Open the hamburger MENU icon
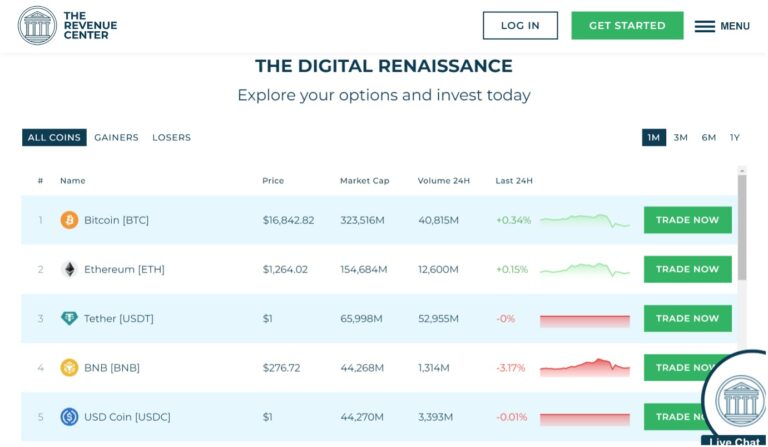Screen dimensions: 768x447 (705, 26)
